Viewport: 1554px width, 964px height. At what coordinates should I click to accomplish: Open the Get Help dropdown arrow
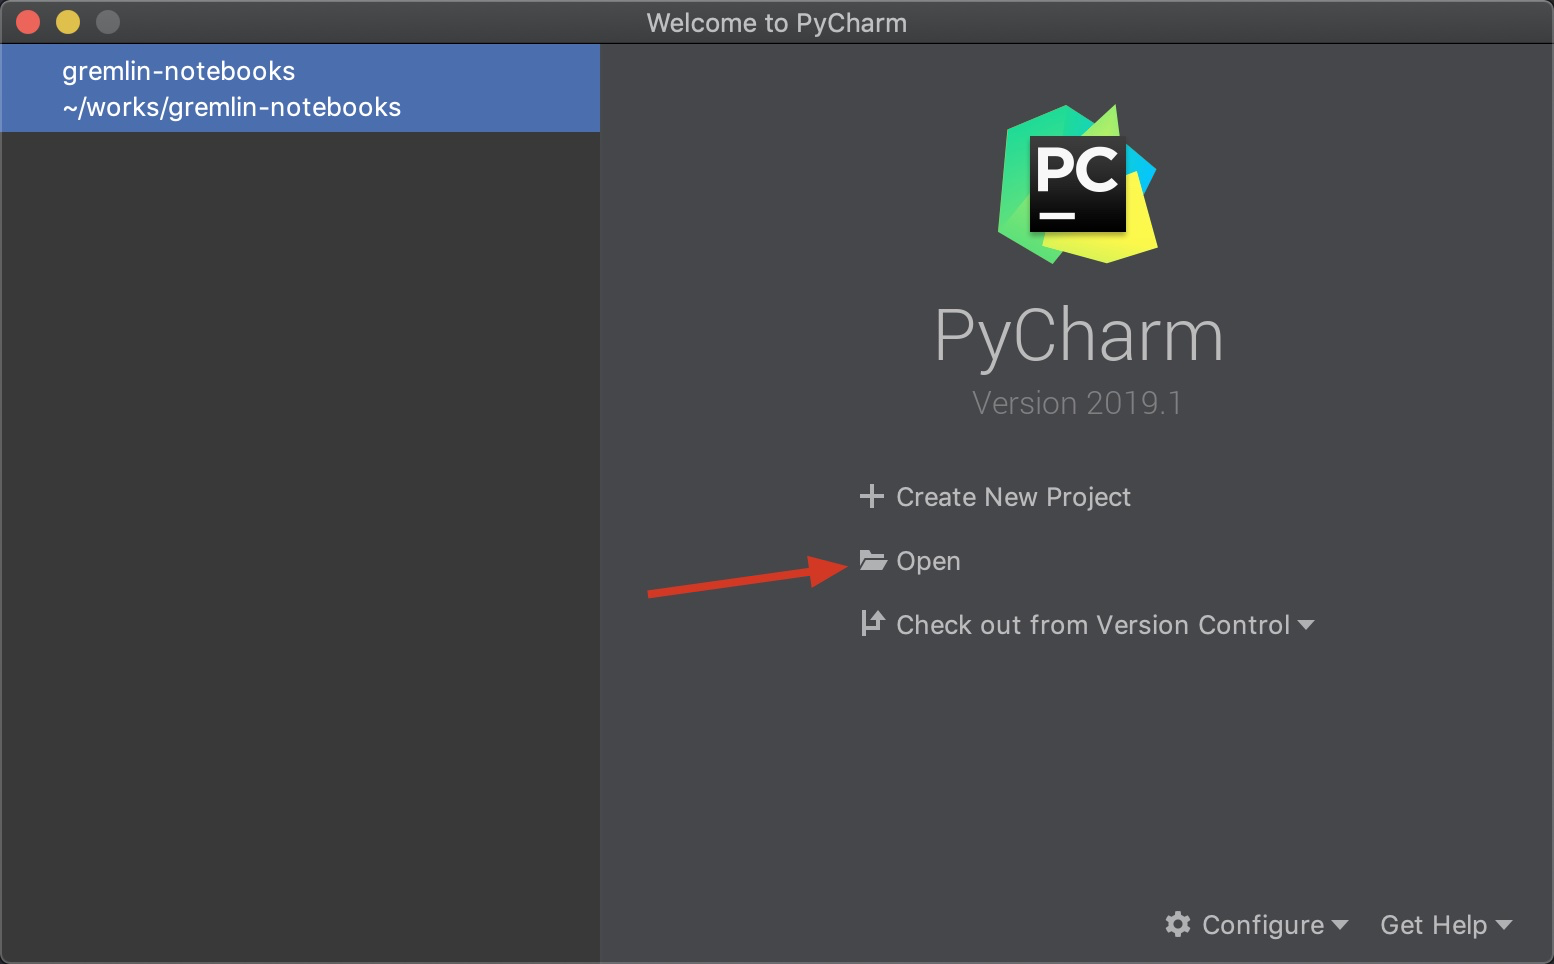[1504, 925]
